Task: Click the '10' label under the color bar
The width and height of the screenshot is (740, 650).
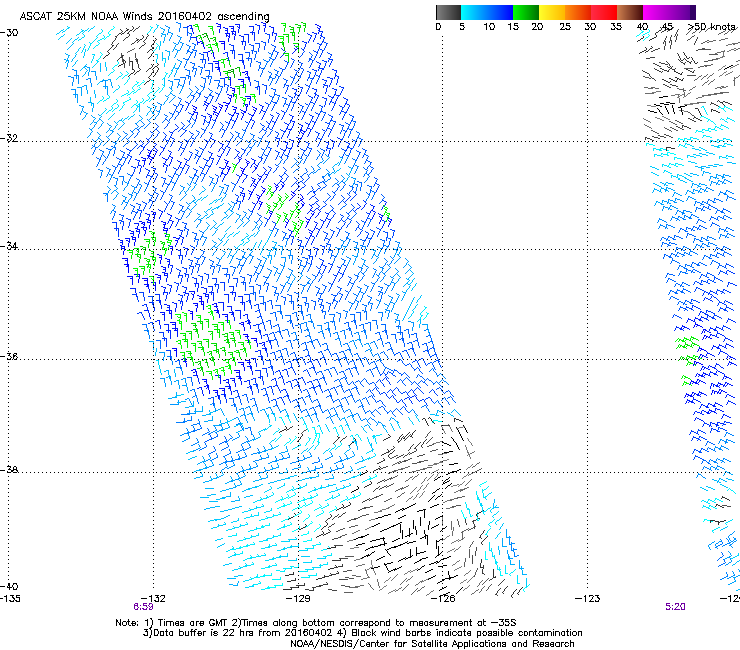Action: [489, 27]
